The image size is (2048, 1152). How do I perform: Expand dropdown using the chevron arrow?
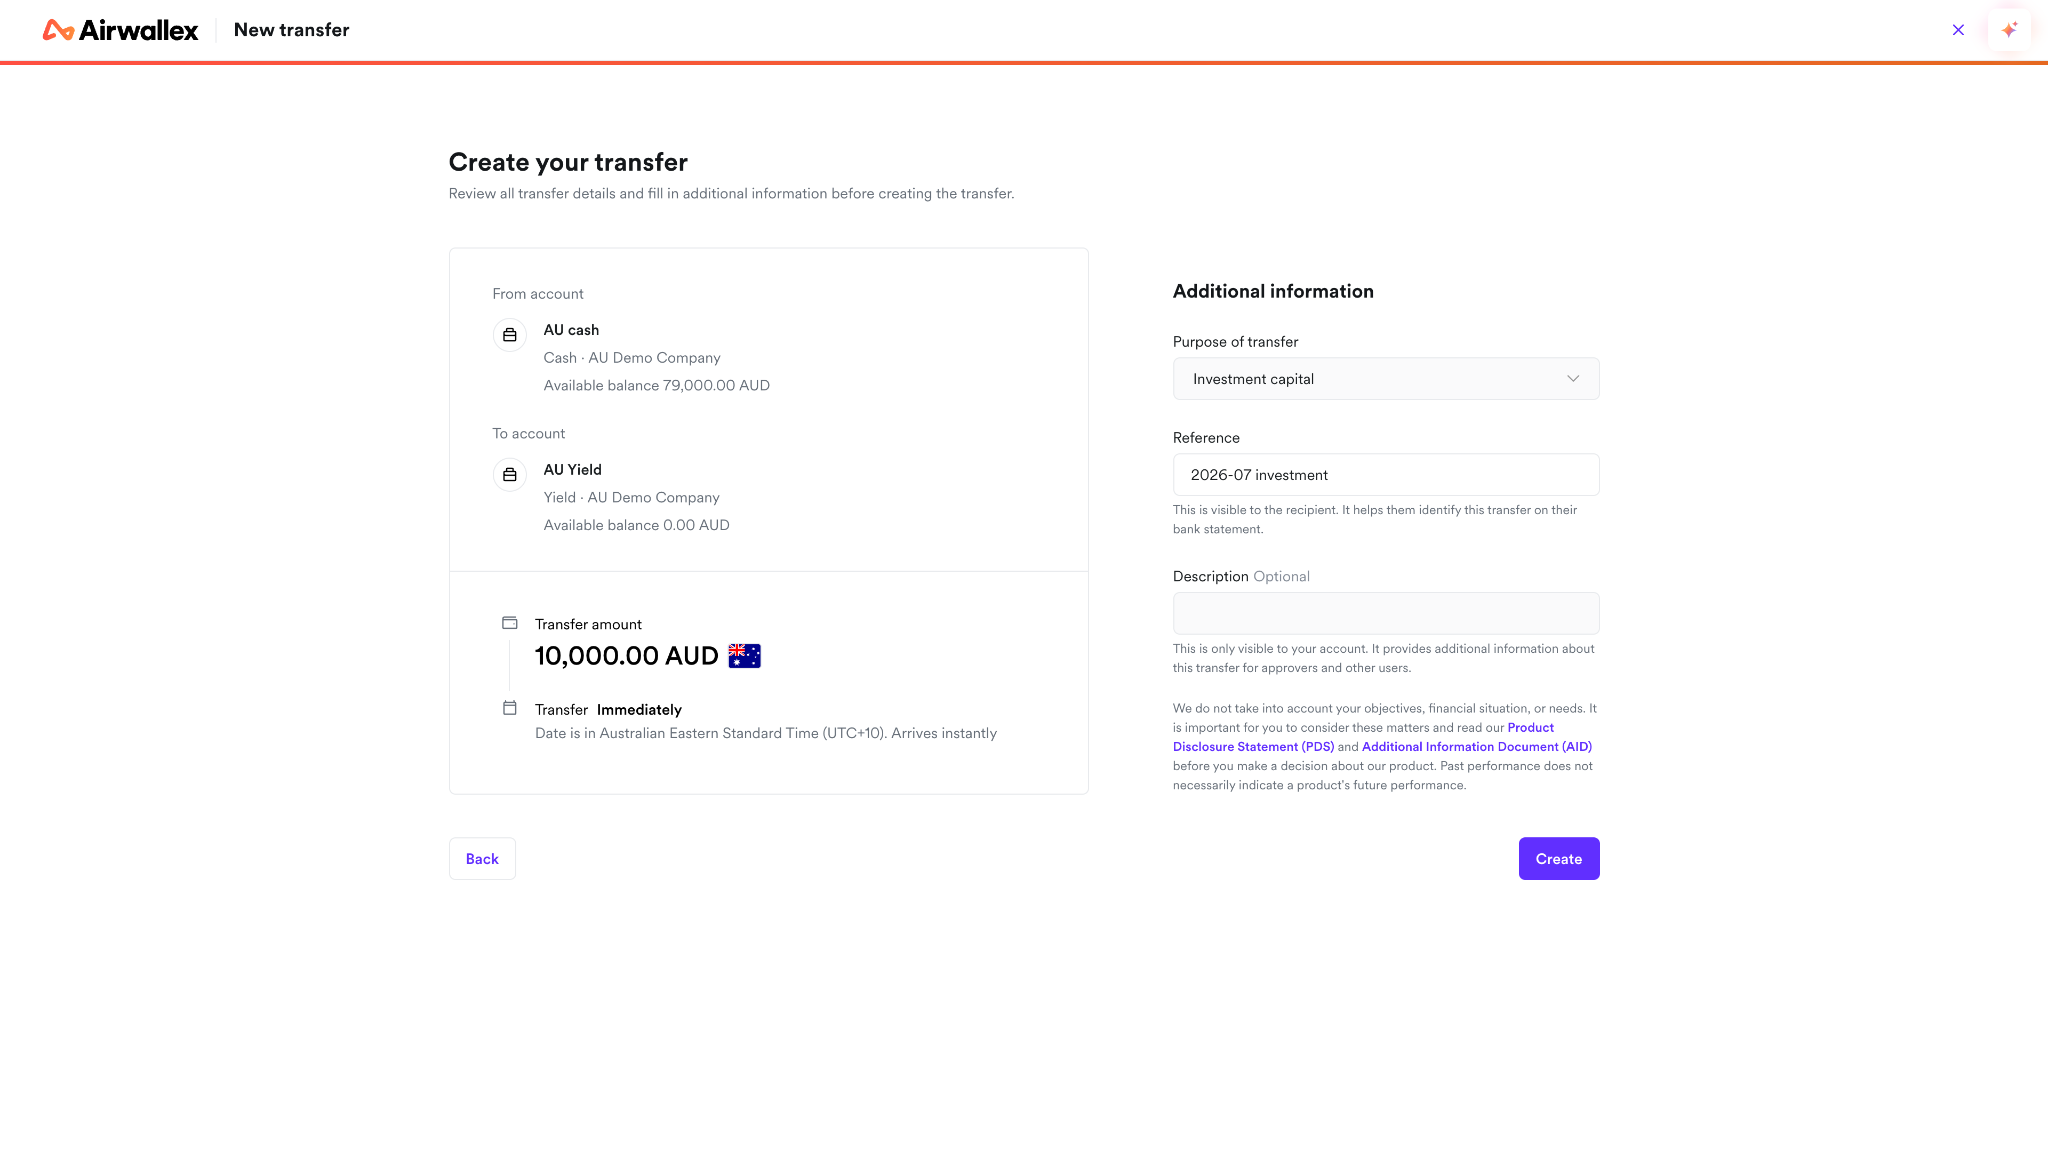pyautogui.click(x=1573, y=379)
